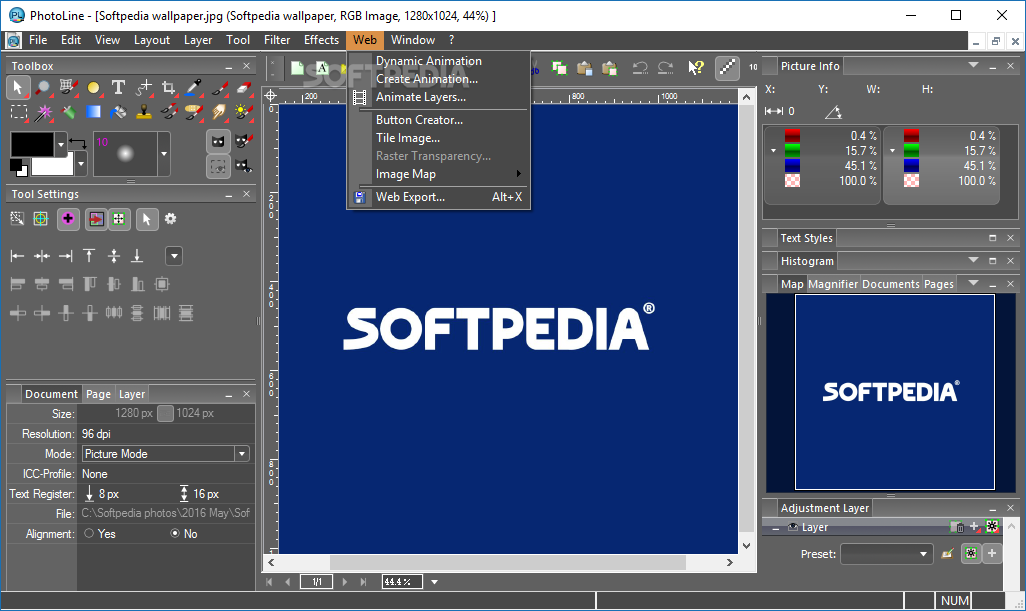Select the Stamp clone tool

[x=143, y=113]
